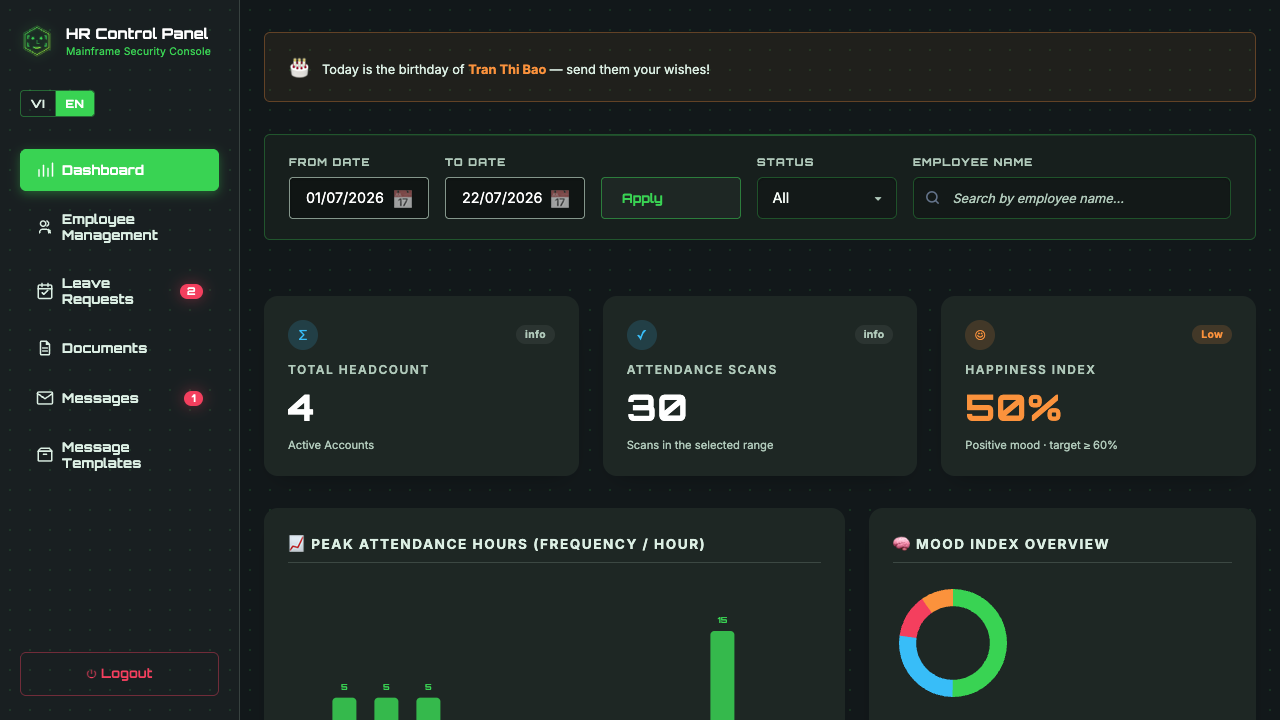Open the Dashboard menu item
1280x720 pixels.
pos(119,170)
